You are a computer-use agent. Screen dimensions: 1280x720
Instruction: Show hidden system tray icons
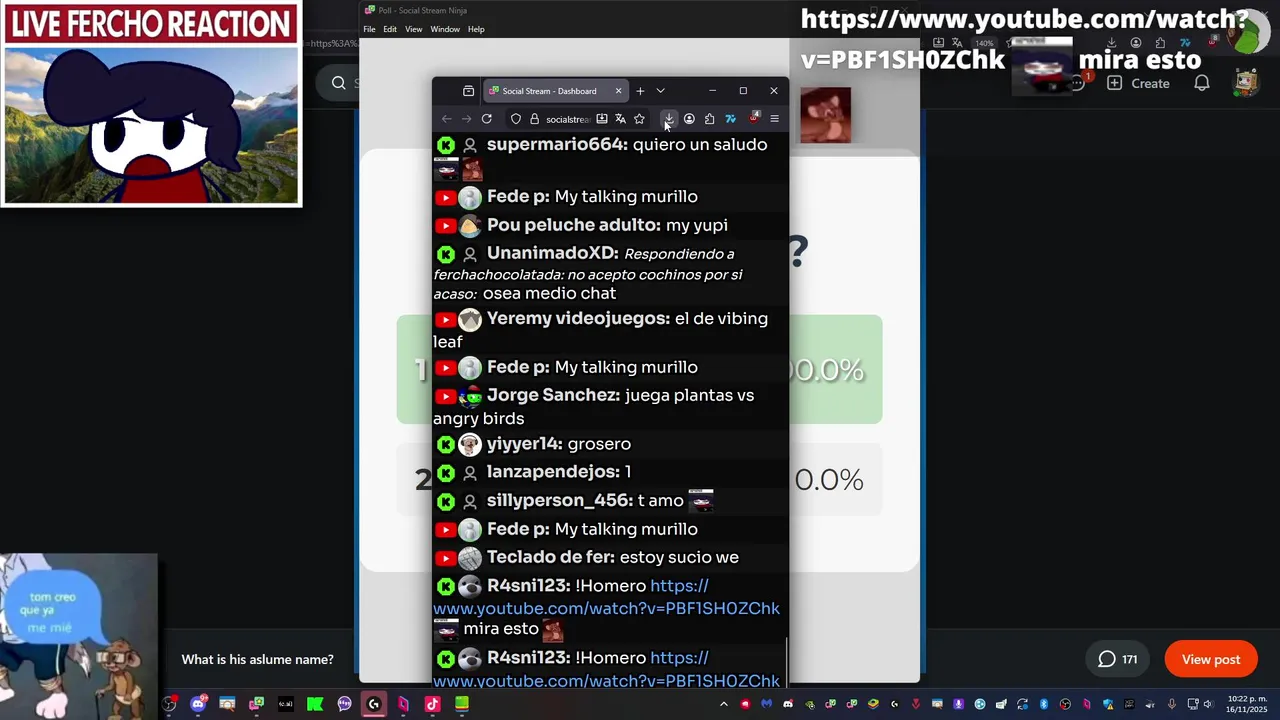724,704
